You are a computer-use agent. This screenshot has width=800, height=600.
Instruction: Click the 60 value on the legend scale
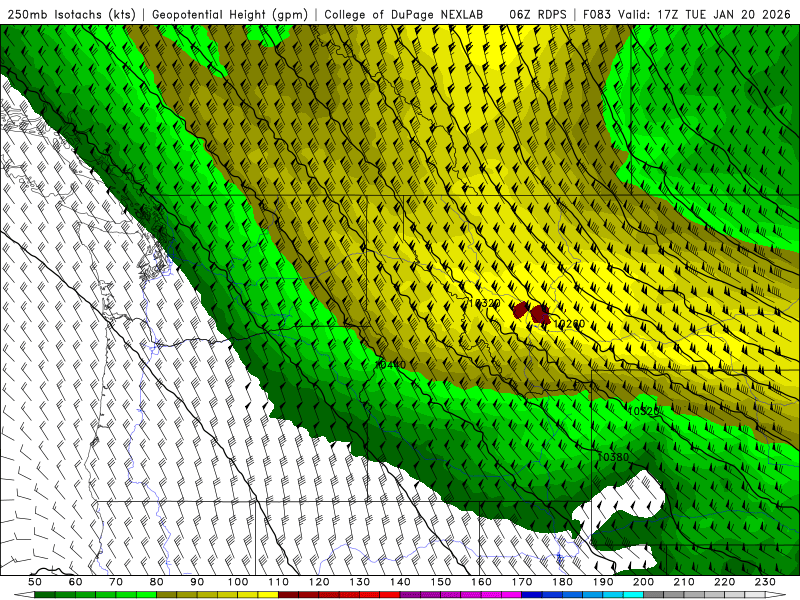(x=75, y=582)
